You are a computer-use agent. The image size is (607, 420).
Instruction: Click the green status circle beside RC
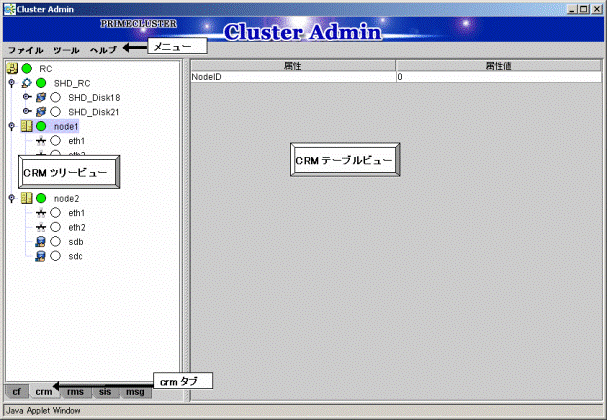(27, 69)
